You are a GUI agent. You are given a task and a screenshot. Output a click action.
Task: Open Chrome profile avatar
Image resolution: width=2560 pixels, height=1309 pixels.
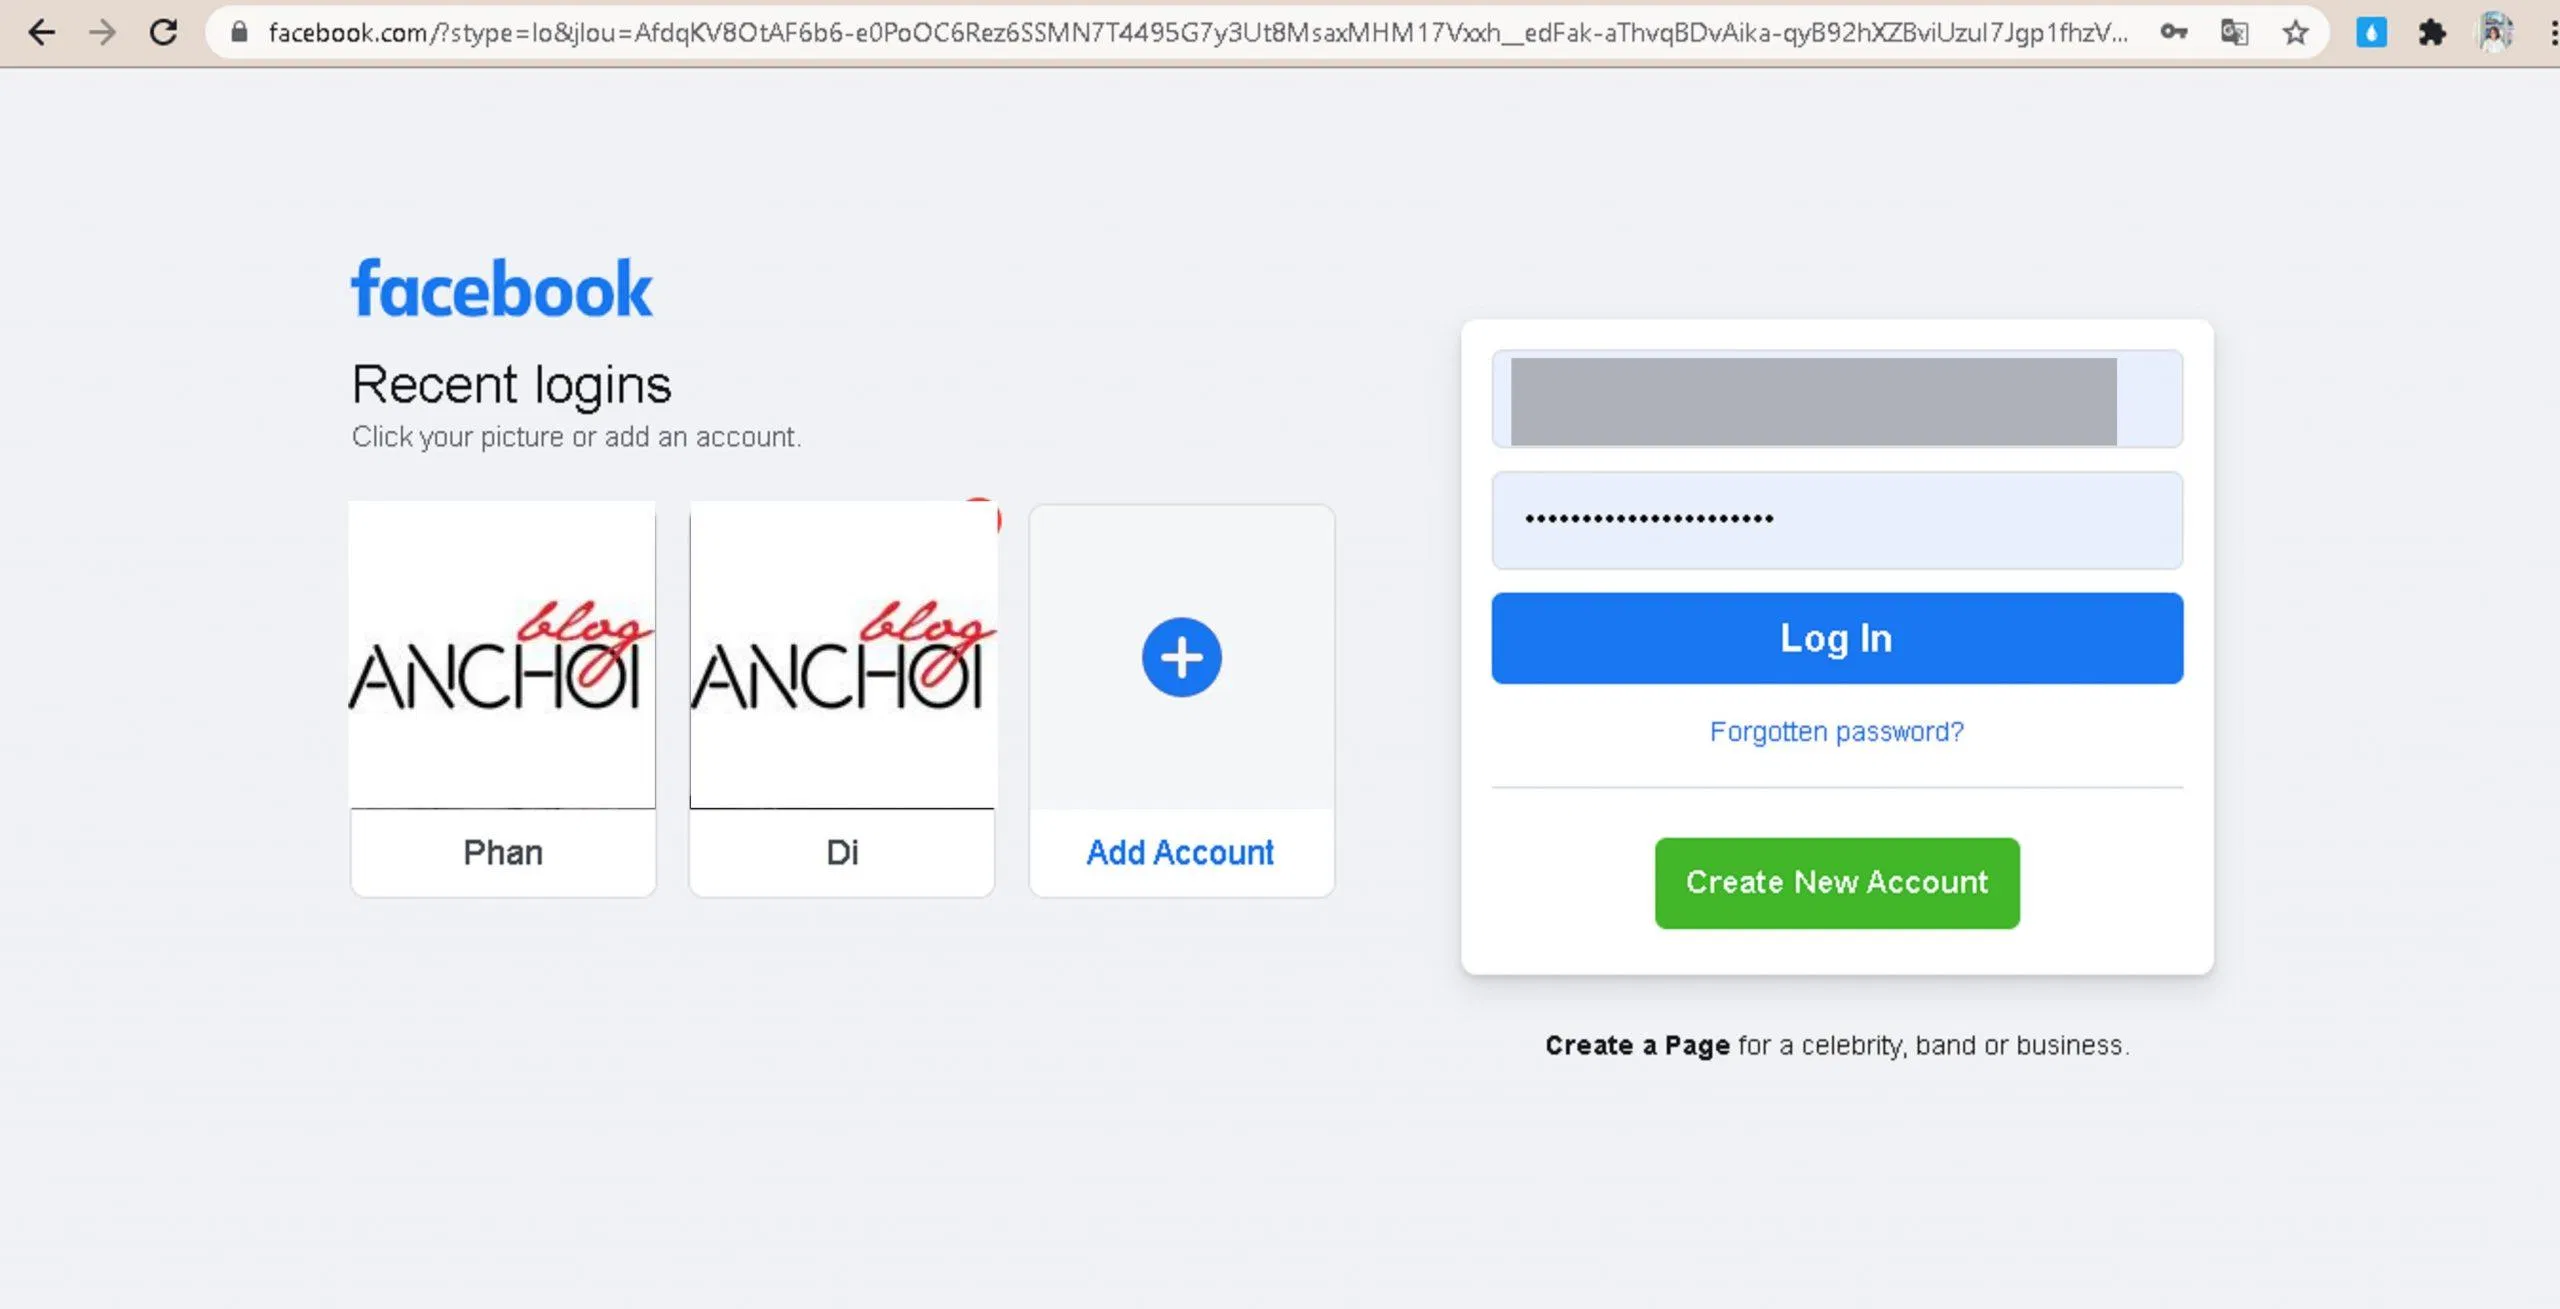point(2496,33)
